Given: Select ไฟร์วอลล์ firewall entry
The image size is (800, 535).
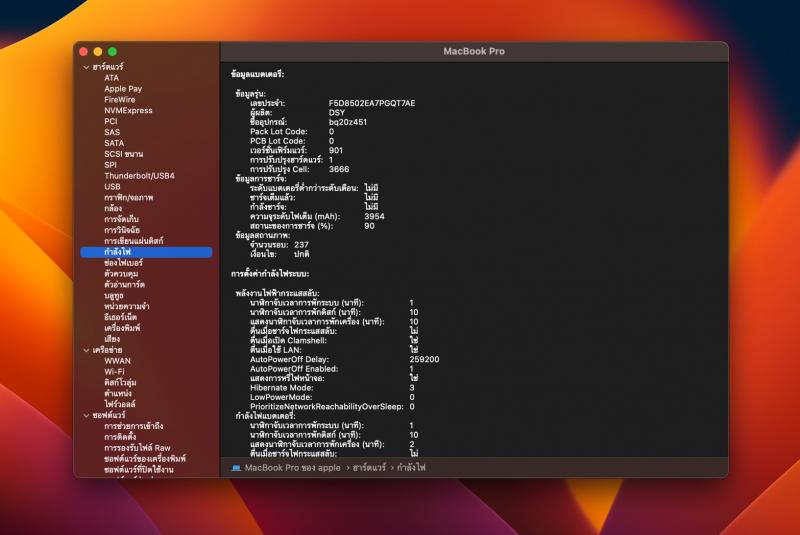Looking at the screenshot, I should tap(120, 404).
